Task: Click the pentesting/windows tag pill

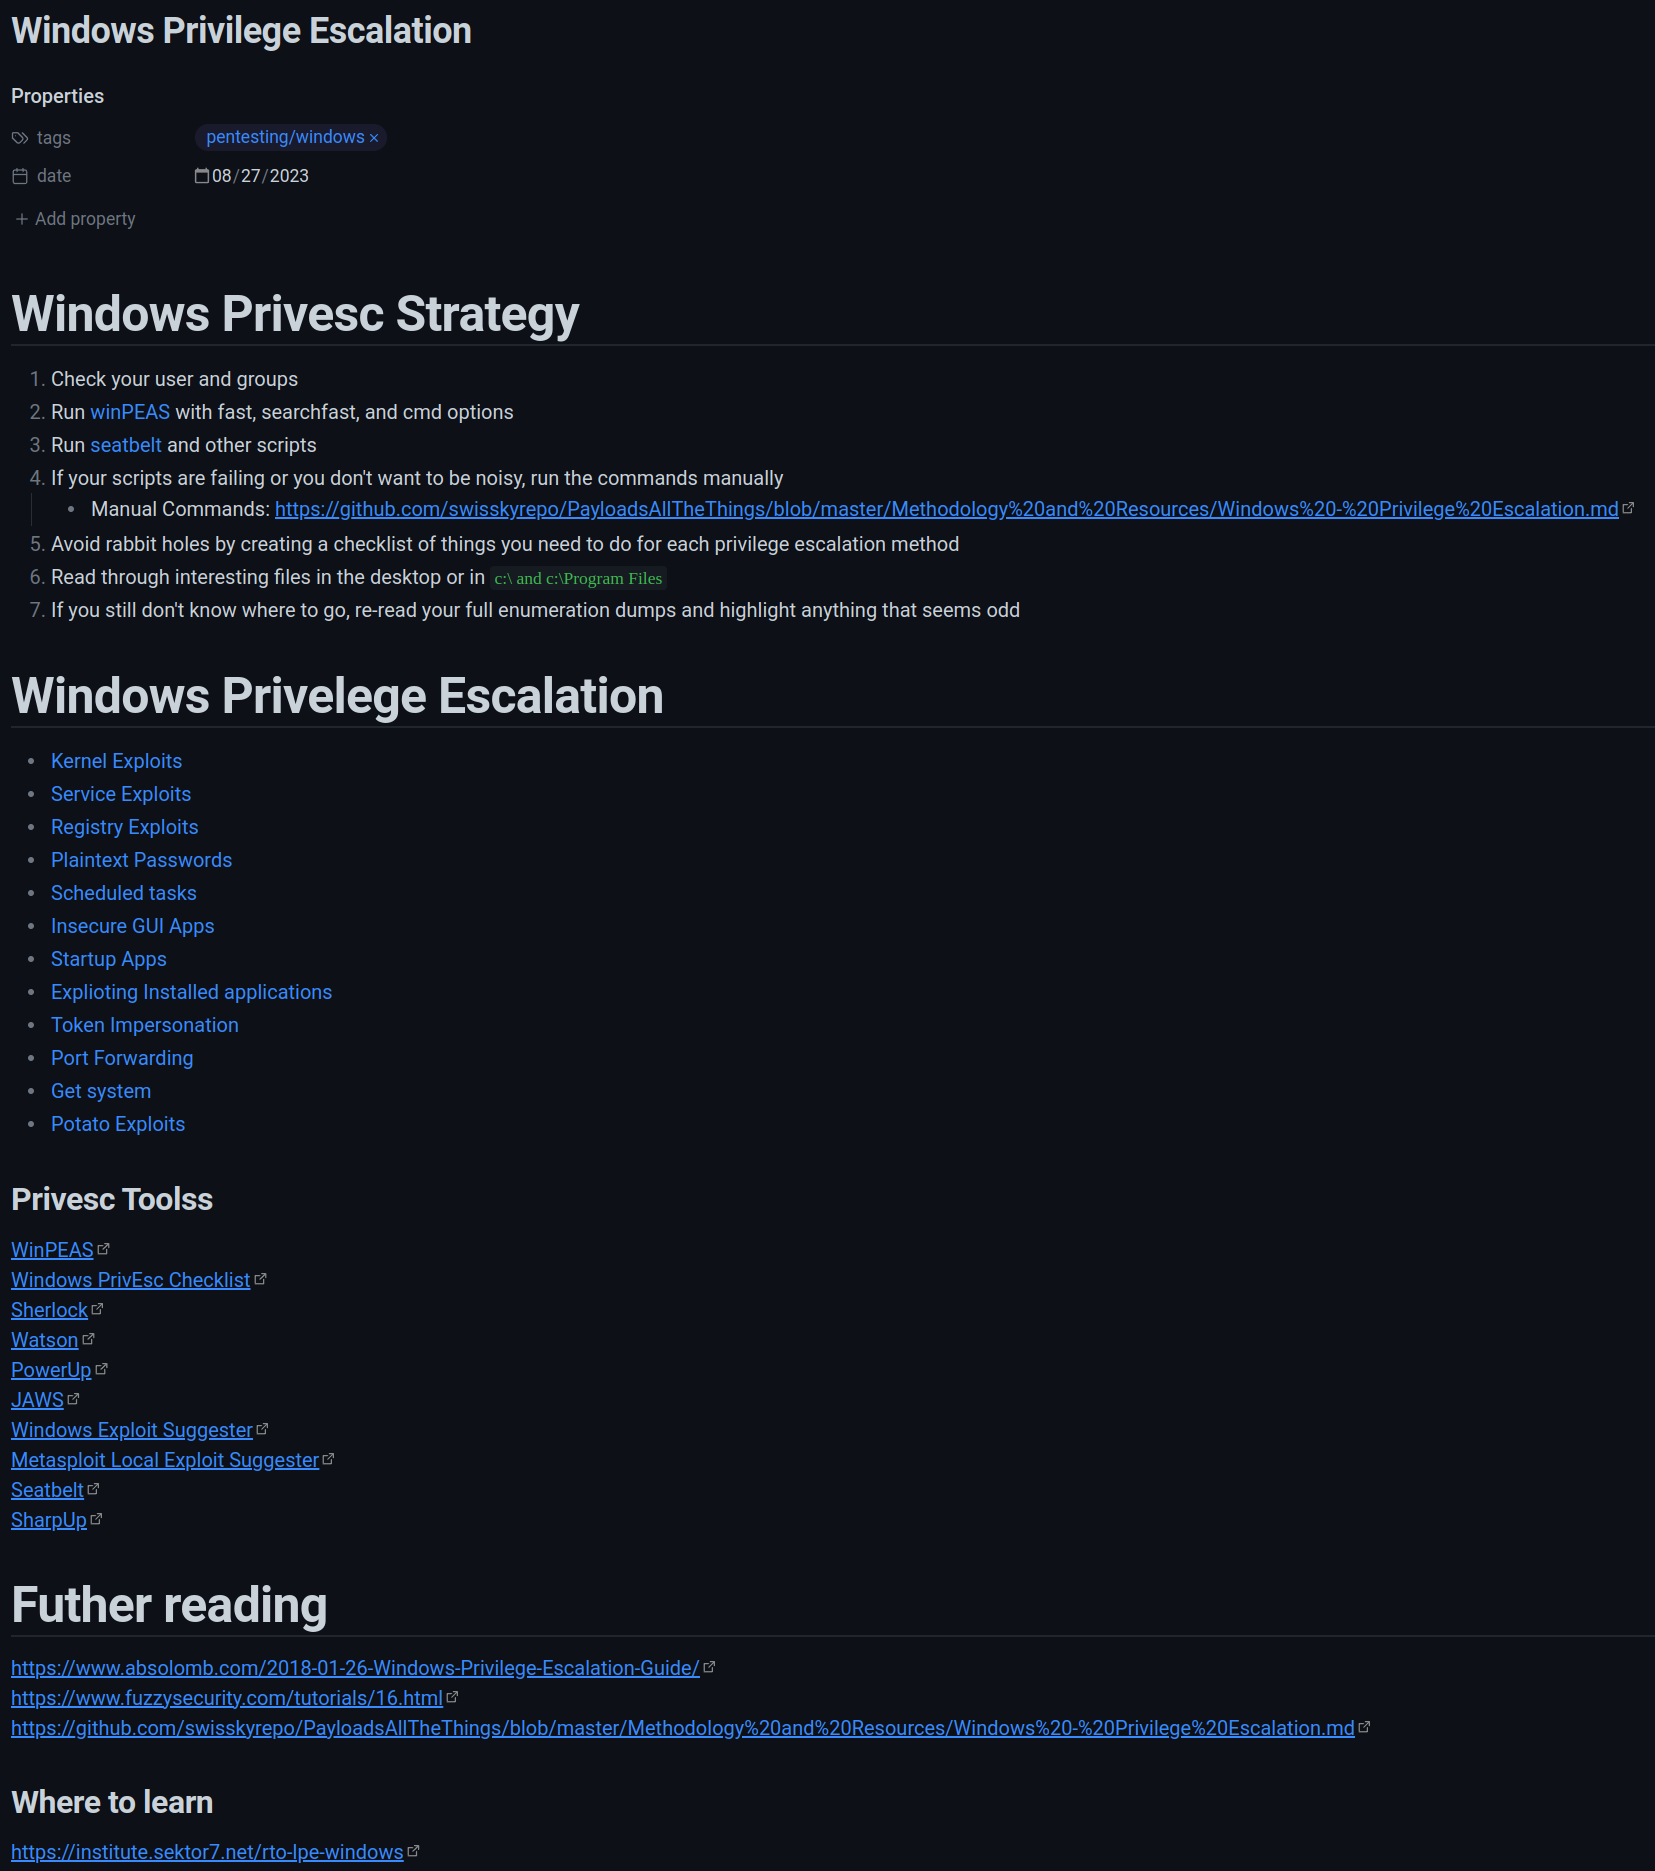Action: pos(285,137)
